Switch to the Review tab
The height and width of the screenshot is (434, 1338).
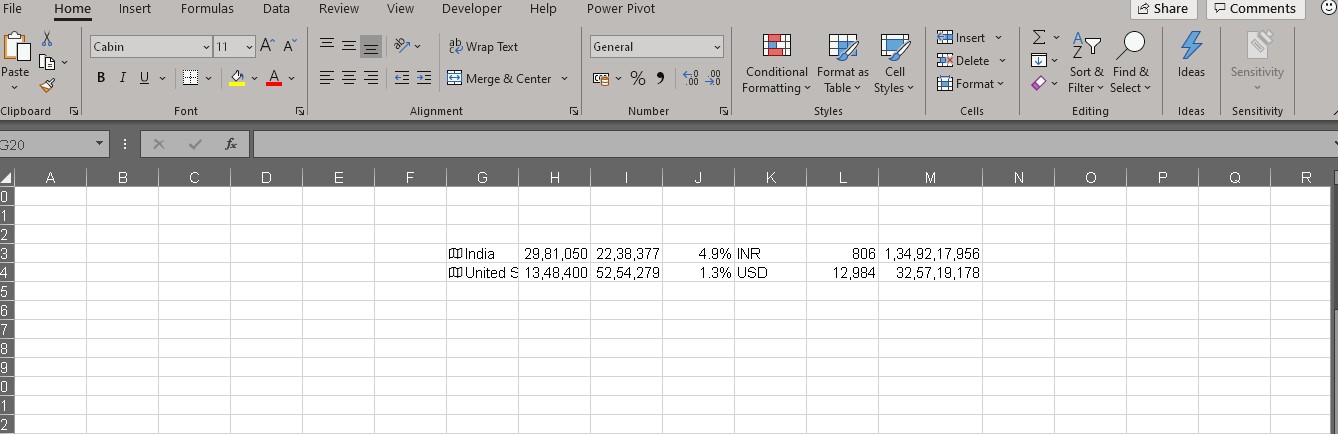[339, 8]
